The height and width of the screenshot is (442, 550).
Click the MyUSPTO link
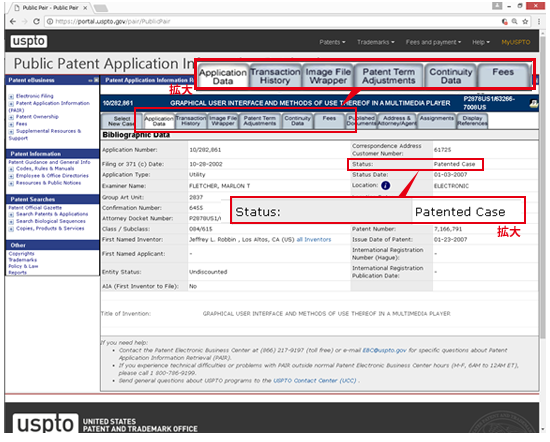515,42
